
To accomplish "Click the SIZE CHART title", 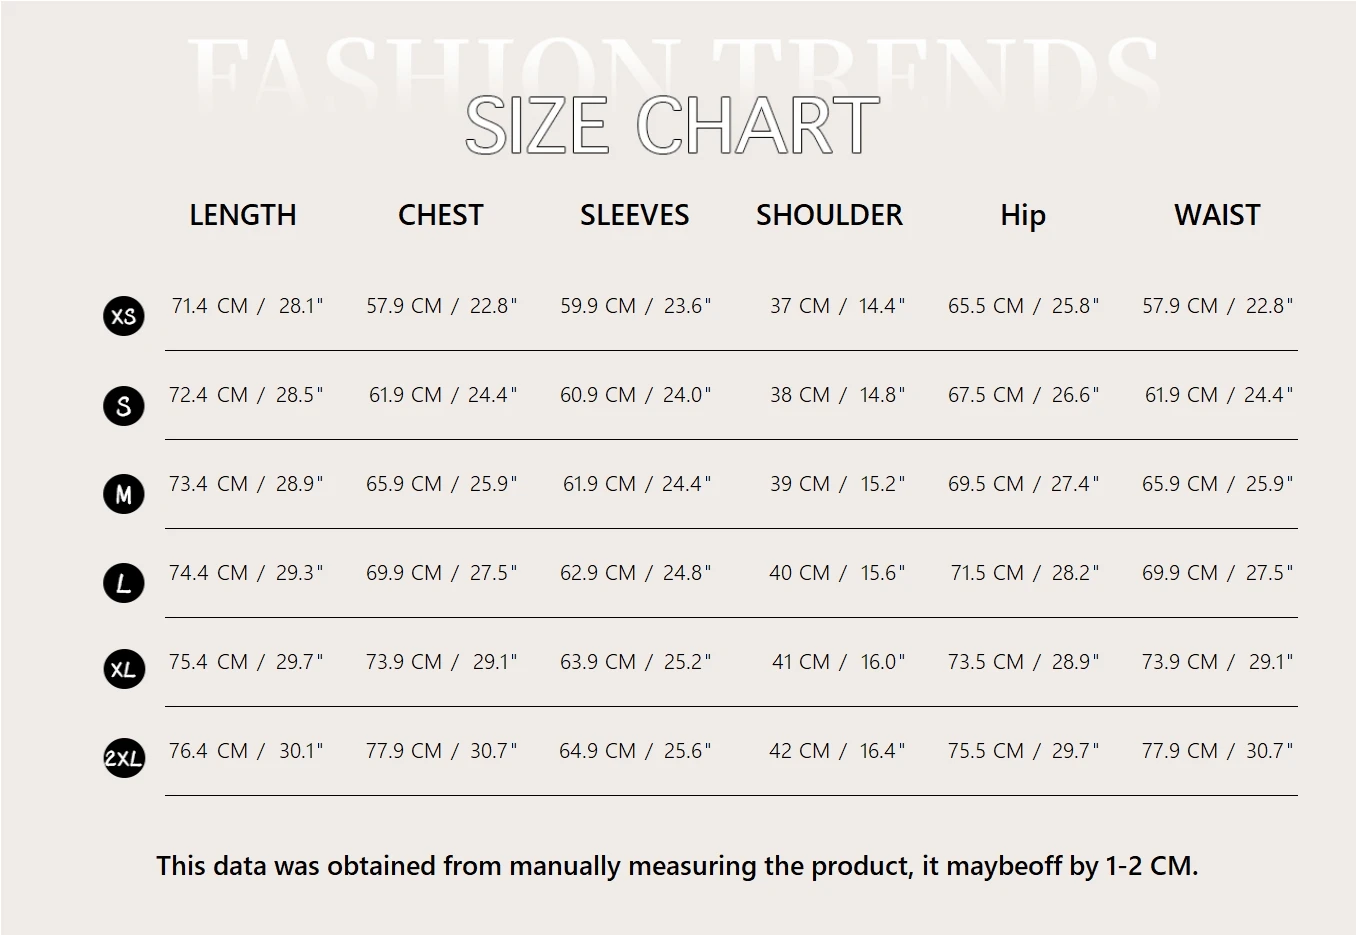I will [672, 126].
